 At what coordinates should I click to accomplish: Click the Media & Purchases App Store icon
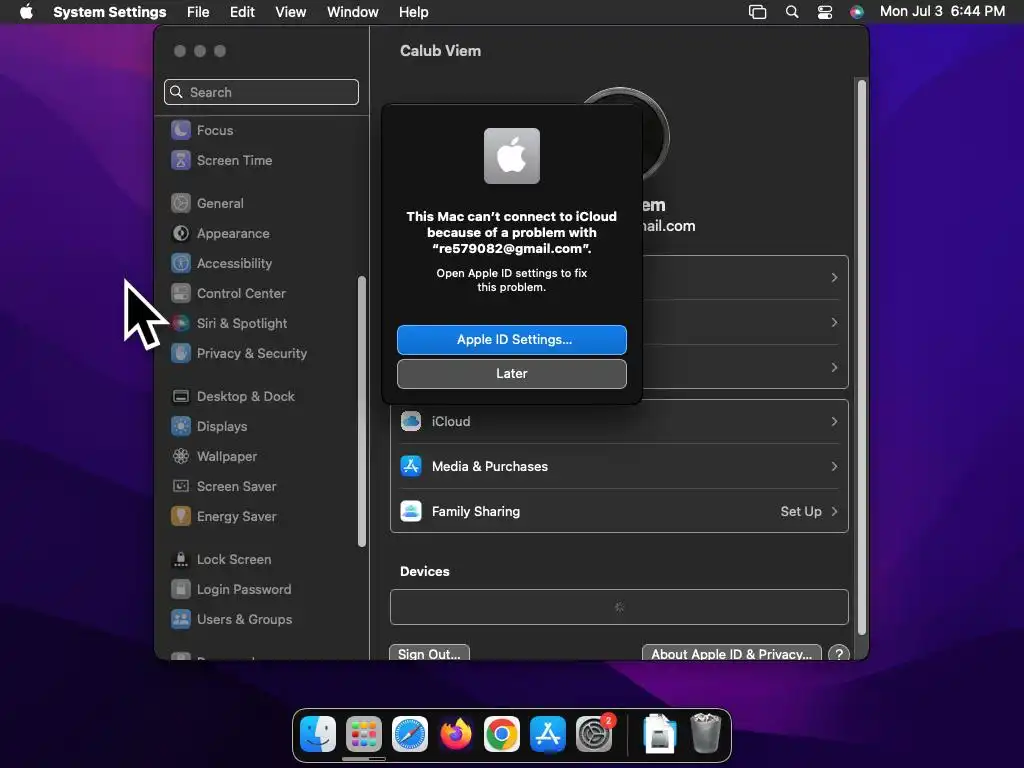(x=411, y=466)
